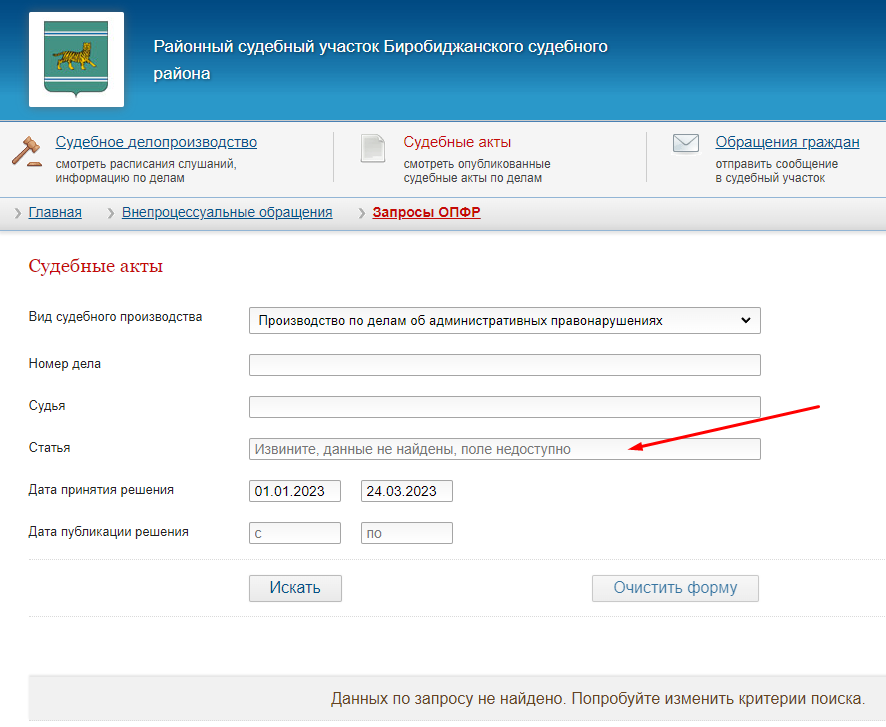The image size is (886, 727).
Task: Click decision end date field 24.03.2023
Action: (x=407, y=491)
